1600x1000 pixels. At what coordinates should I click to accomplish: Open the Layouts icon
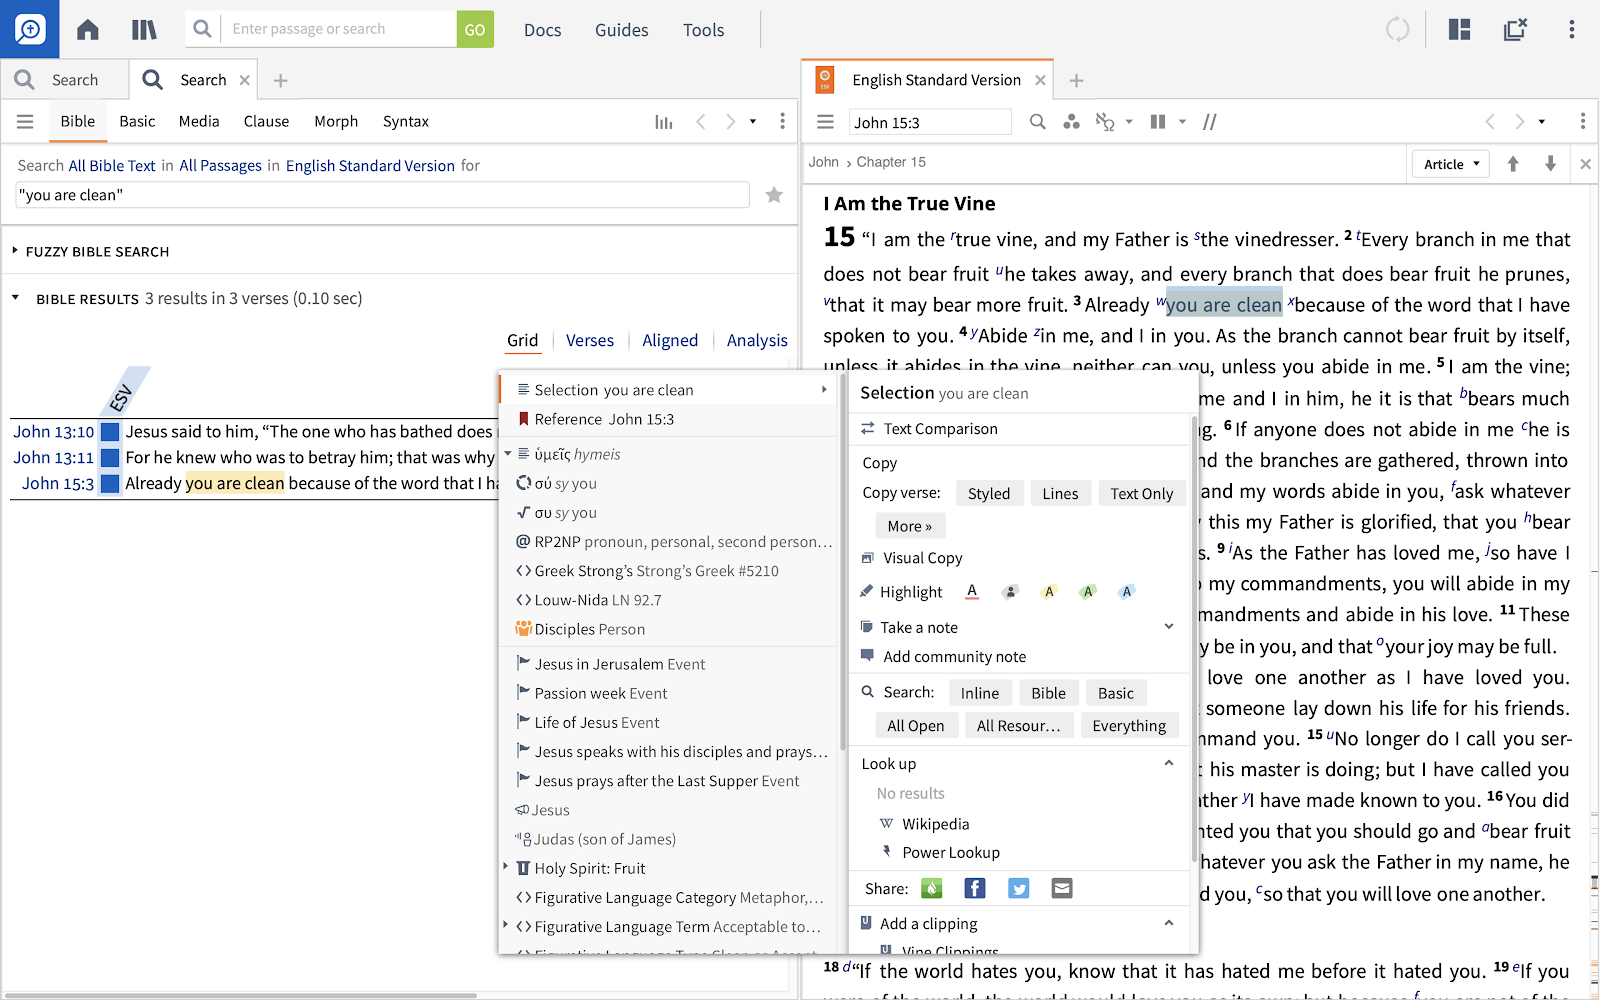click(x=1460, y=30)
